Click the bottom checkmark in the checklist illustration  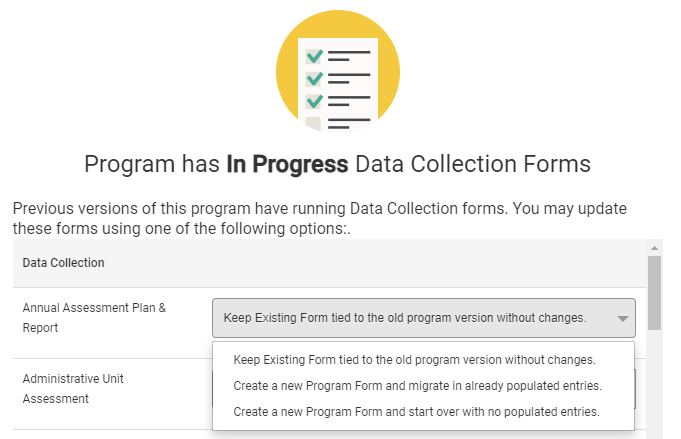(315, 101)
